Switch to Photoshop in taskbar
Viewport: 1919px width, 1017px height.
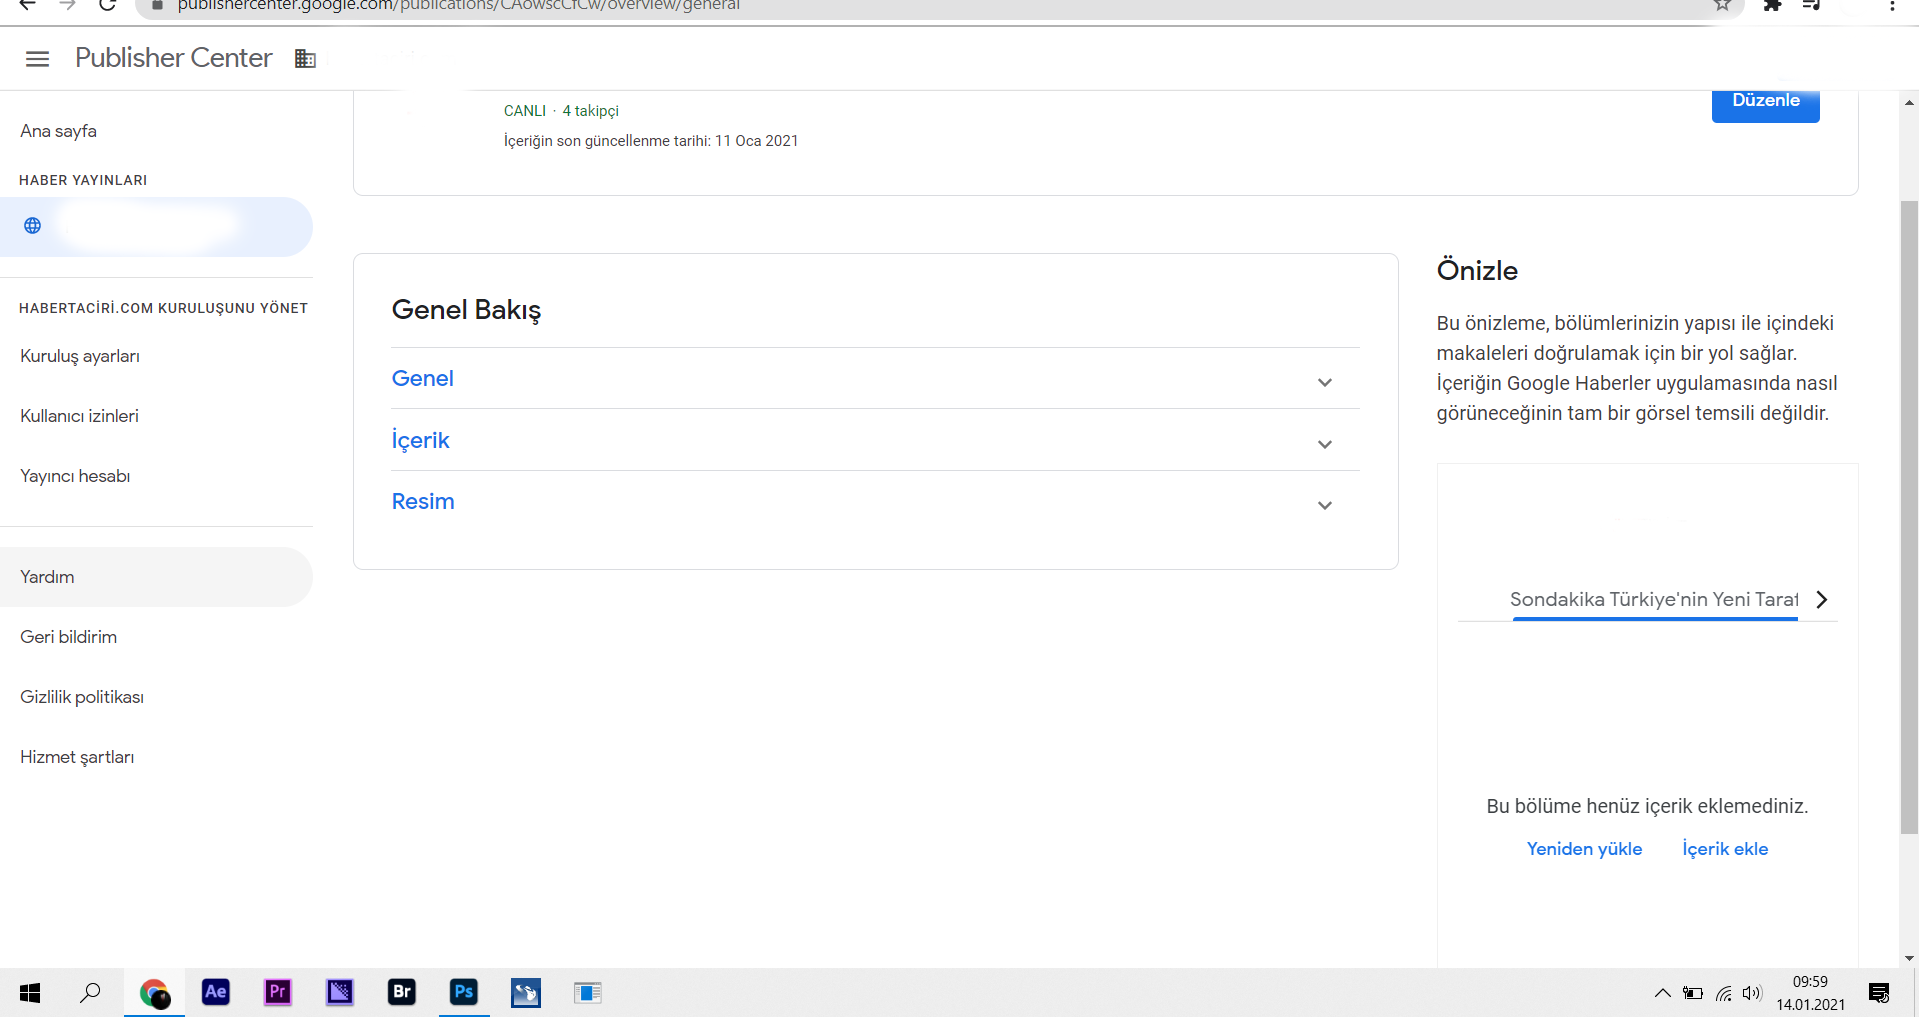[x=464, y=992]
